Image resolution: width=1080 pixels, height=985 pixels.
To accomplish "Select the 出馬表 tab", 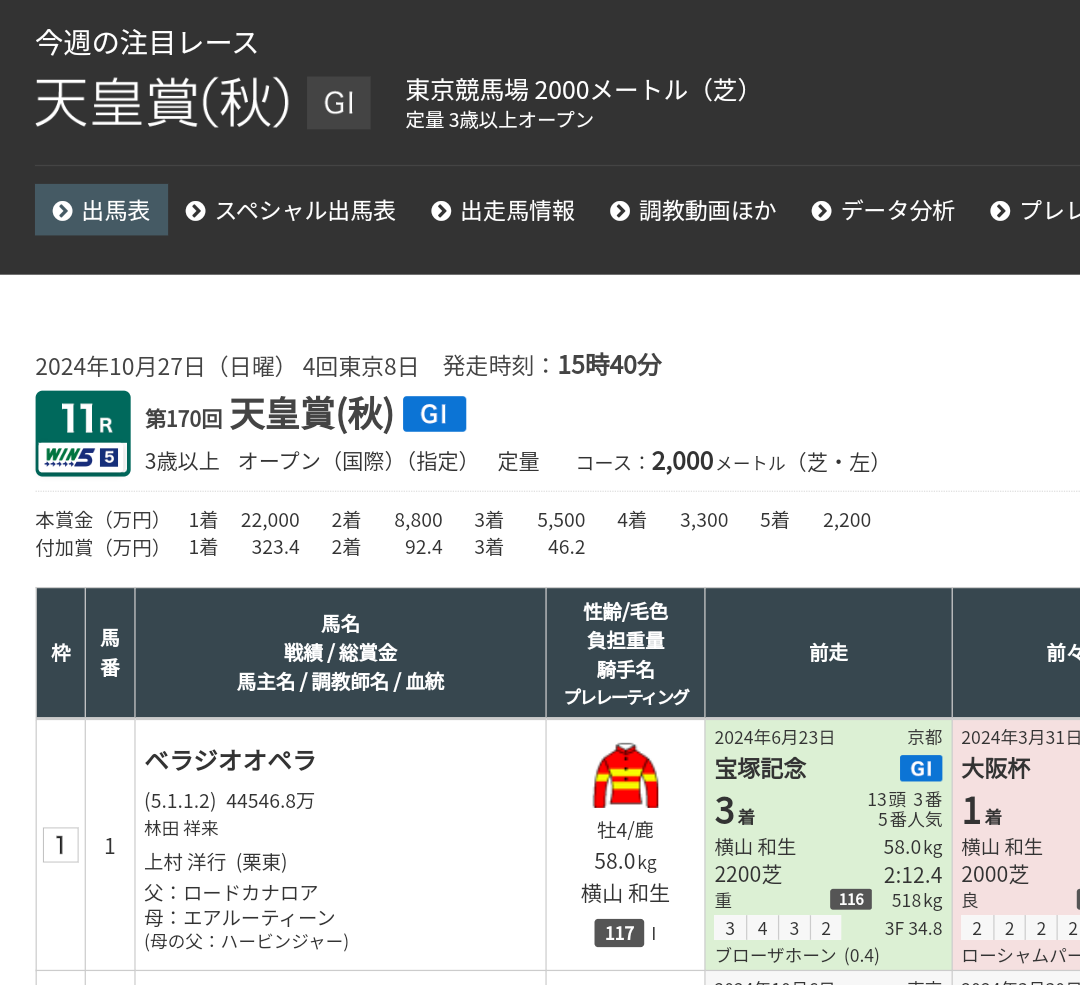I will (x=101, y=211).
